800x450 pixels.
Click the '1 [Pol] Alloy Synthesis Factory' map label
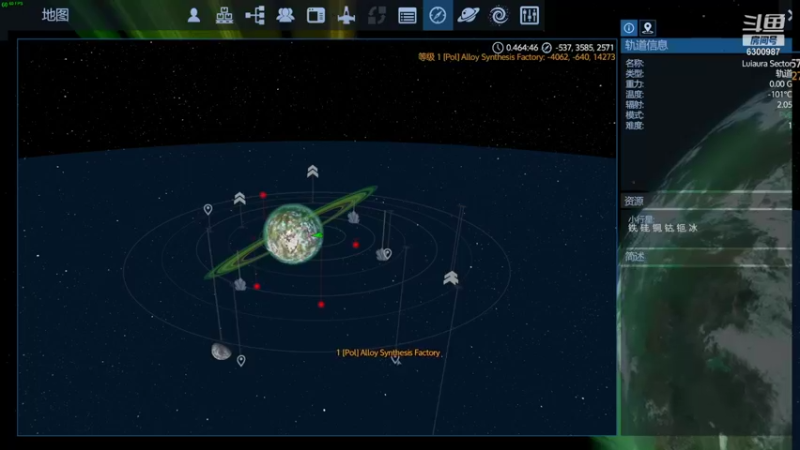click(x=388, y=353)
